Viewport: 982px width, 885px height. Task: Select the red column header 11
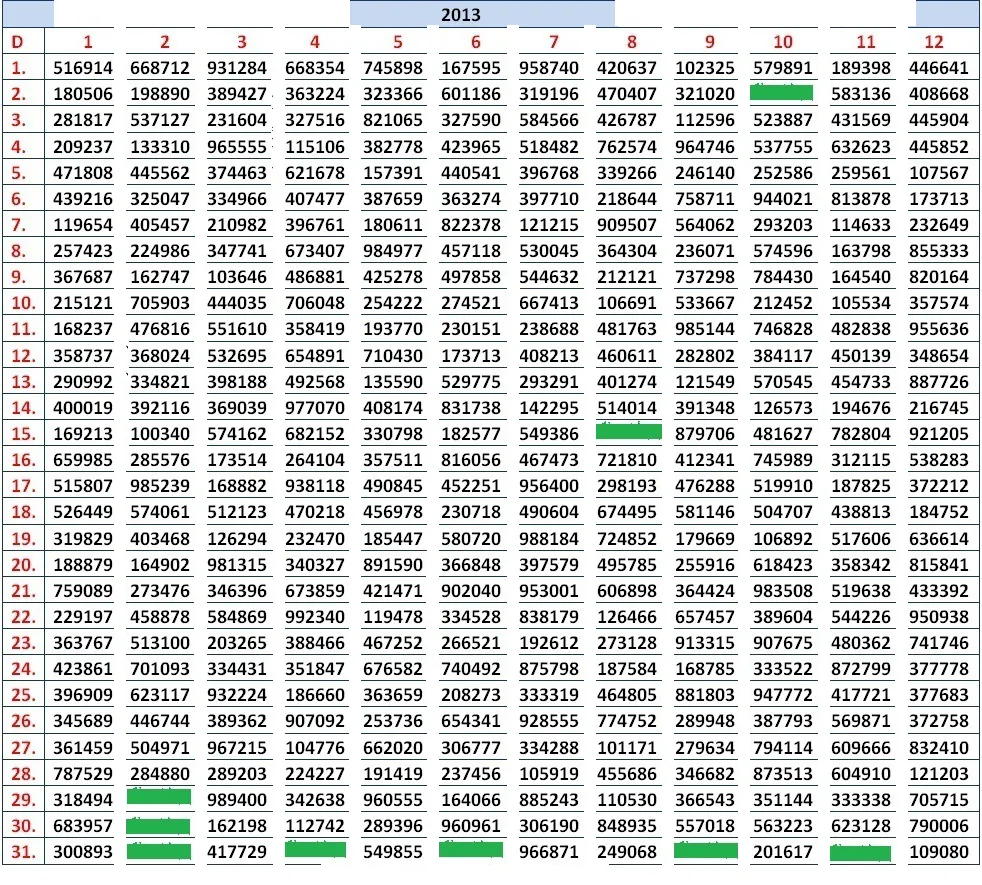coord(866,42)
